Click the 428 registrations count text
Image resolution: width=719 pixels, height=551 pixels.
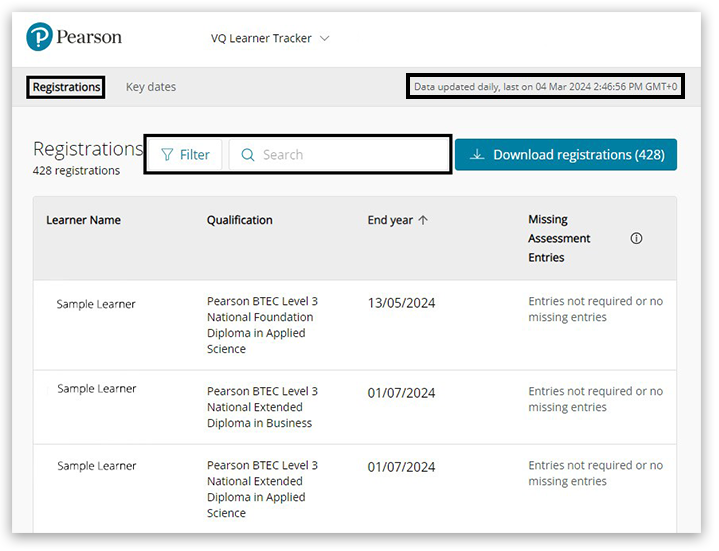[x=76, y=171]
